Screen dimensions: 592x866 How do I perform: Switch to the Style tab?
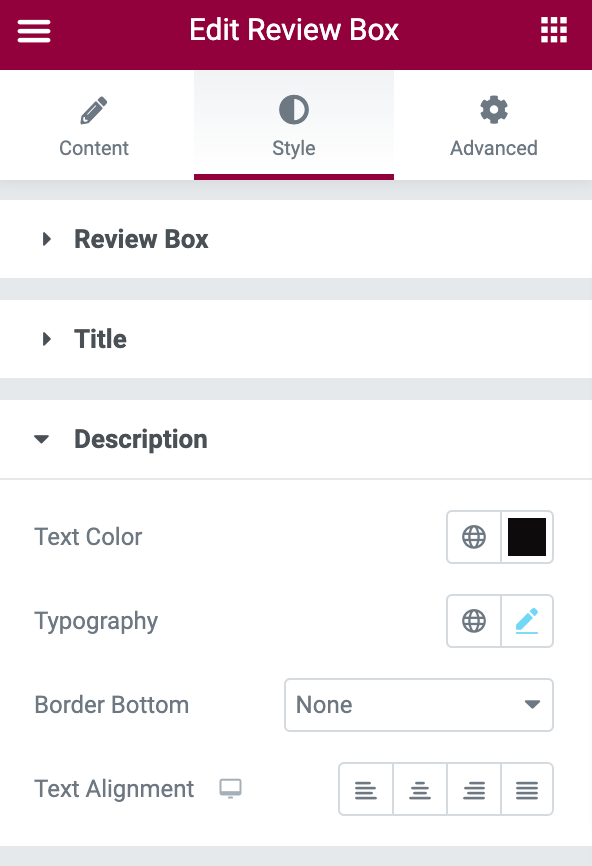294,125
